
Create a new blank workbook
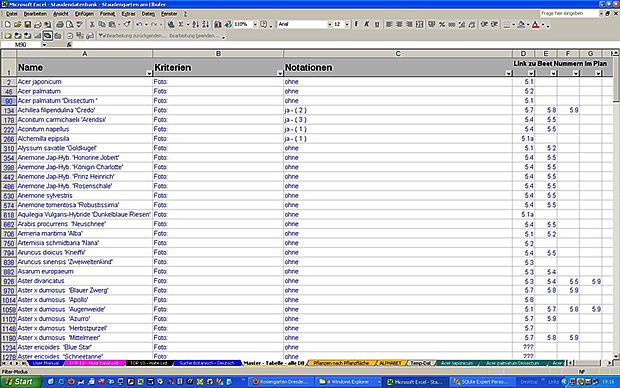pyautogui.click(x=8, y=25)
